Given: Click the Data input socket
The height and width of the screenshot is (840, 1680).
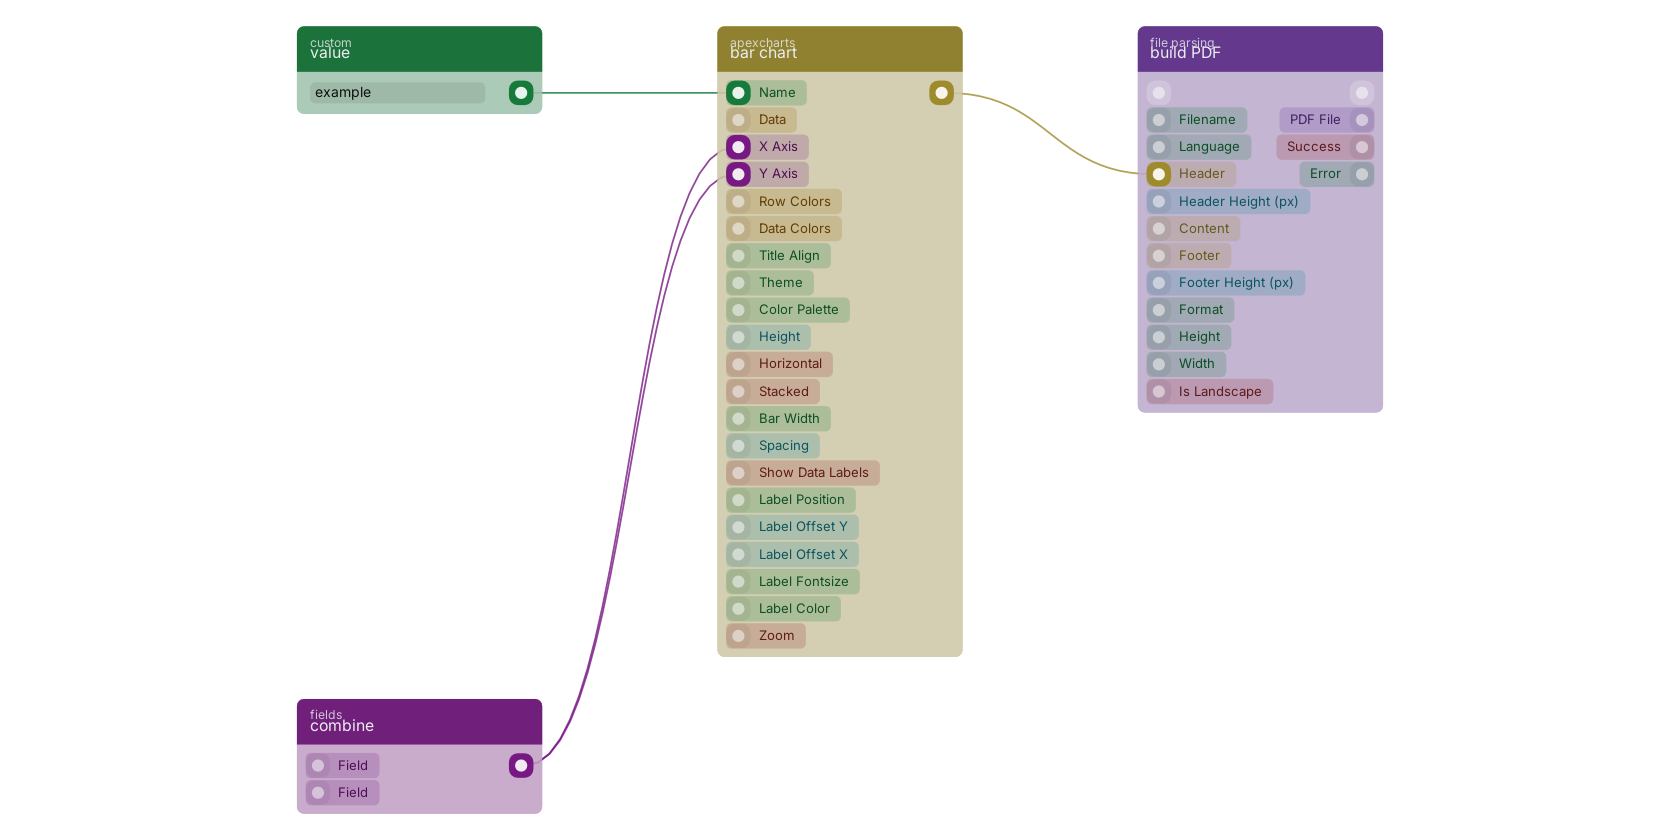Looking at the screenshot, I should coord(739,120).
